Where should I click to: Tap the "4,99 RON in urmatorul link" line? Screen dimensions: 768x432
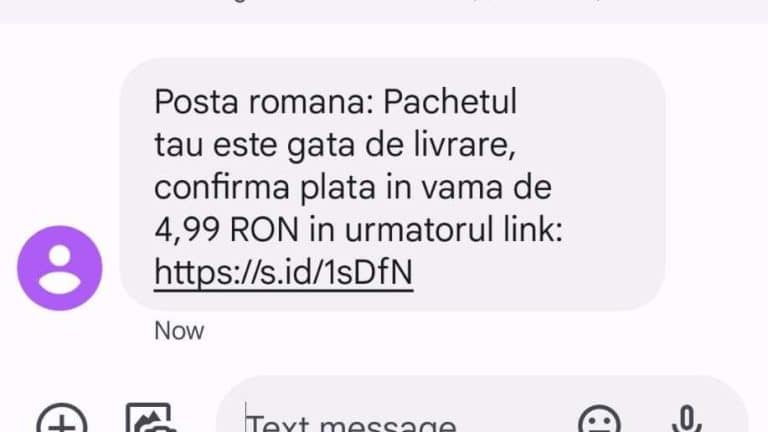click(x=359, y=229)
